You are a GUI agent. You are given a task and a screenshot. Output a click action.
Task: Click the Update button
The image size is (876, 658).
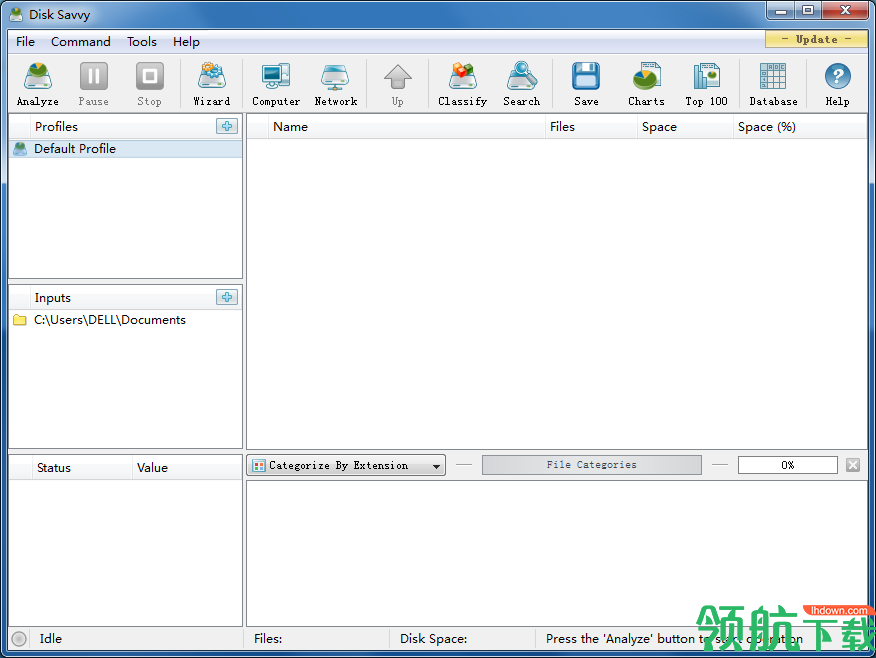pos(816,39)
